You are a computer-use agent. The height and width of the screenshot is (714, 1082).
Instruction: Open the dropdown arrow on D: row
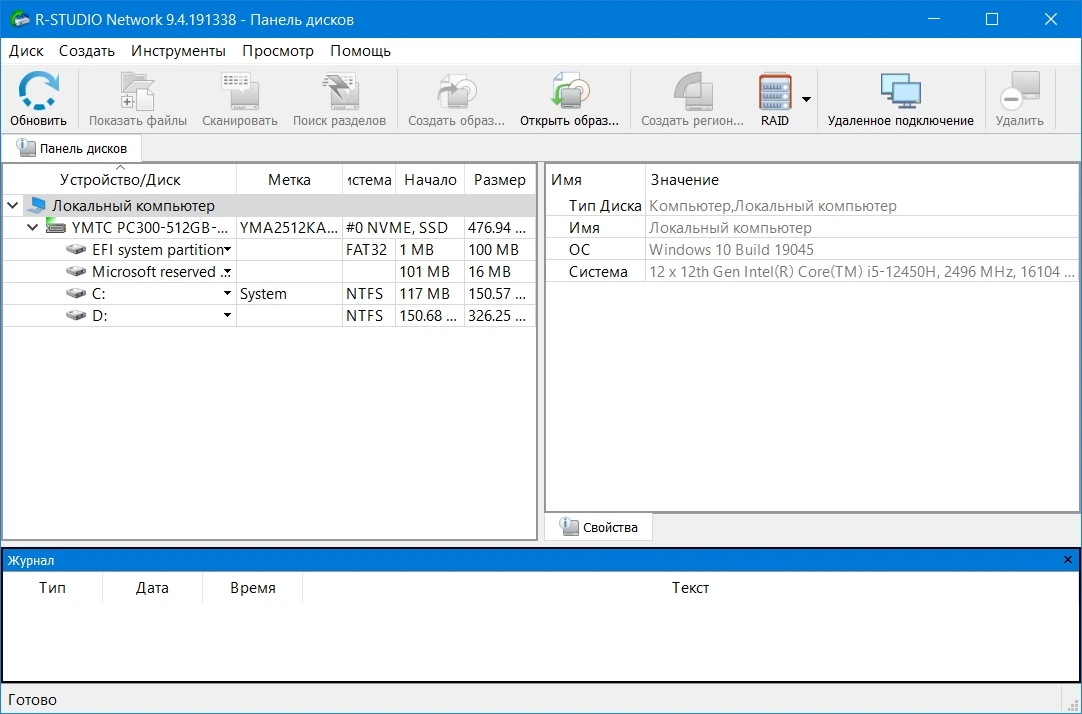[227, 316]
